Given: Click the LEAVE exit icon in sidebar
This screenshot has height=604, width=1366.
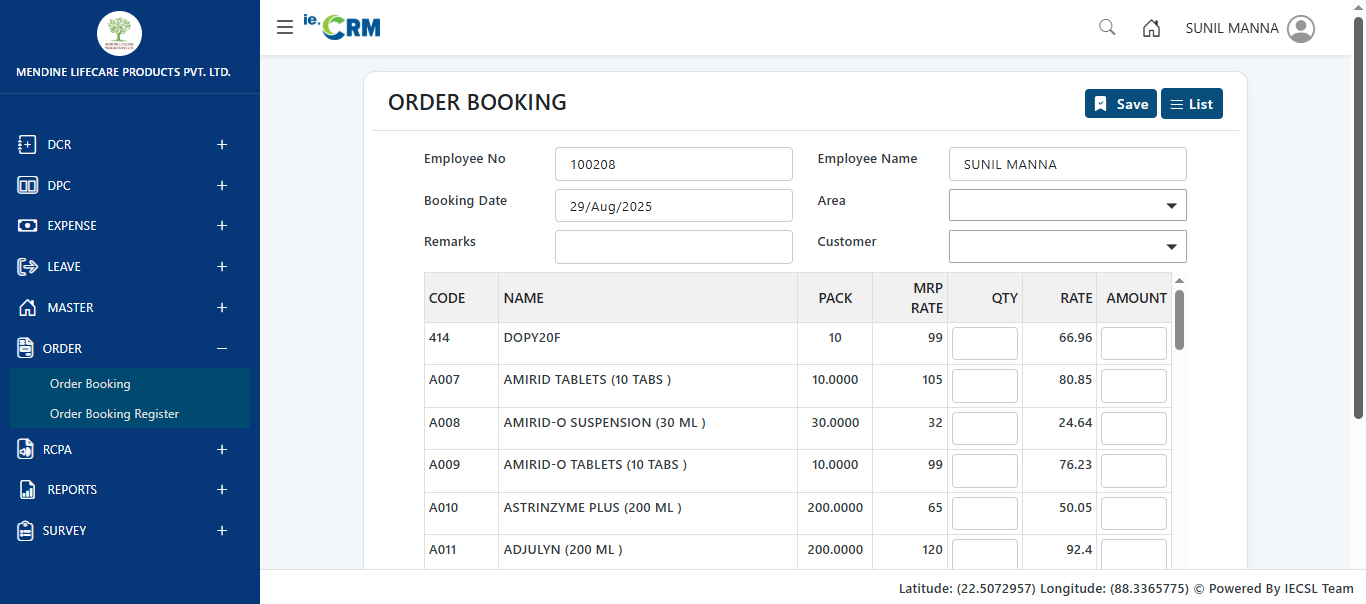Looking at the screenshot, I should 27,267.
